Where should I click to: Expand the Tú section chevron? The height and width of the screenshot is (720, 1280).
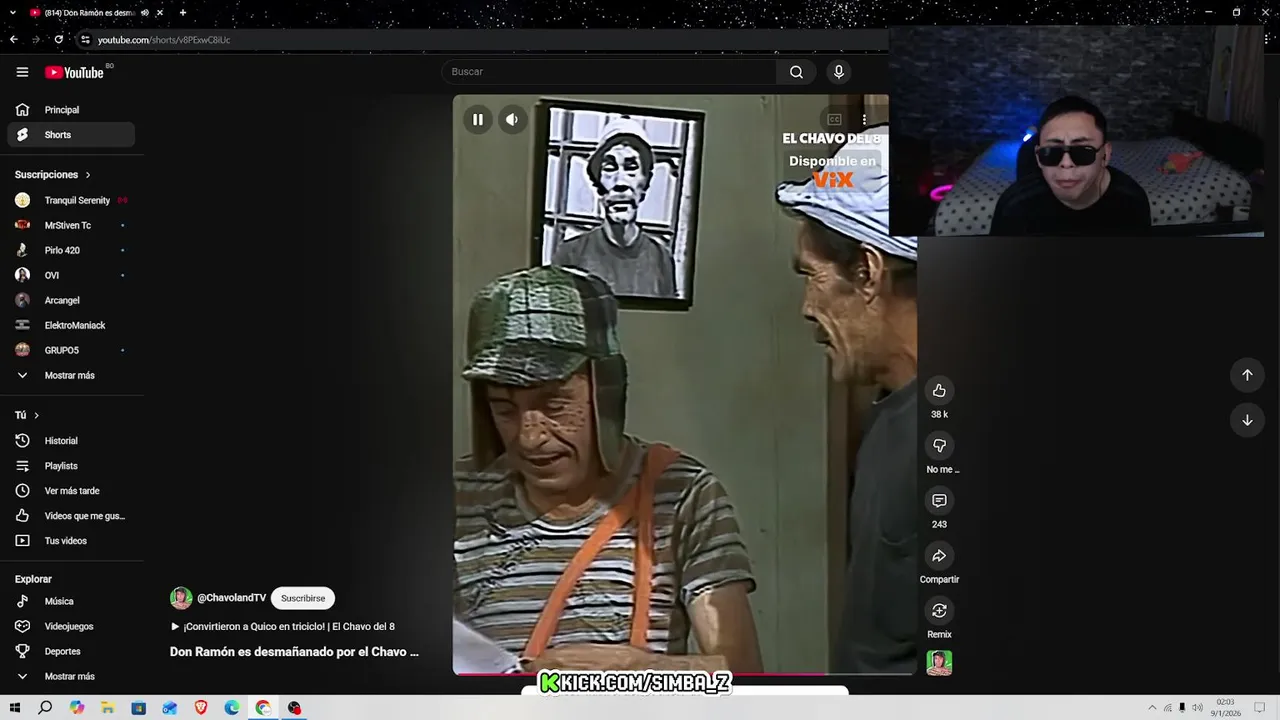(37, 415)
